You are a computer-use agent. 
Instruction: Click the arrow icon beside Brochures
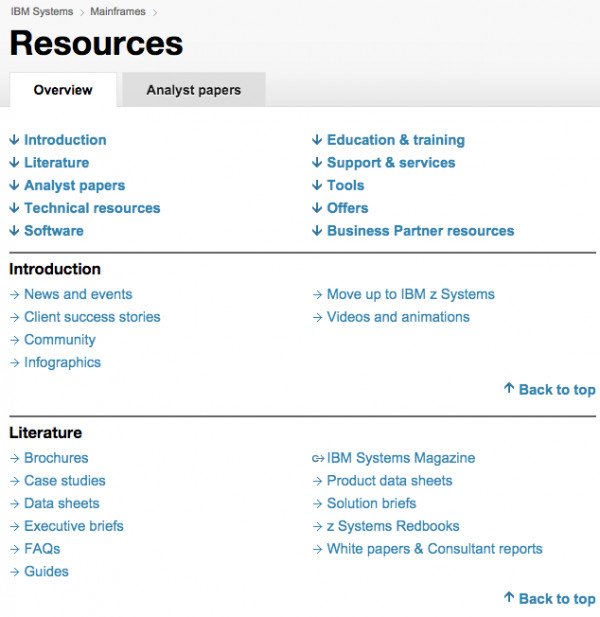point(15,458)
